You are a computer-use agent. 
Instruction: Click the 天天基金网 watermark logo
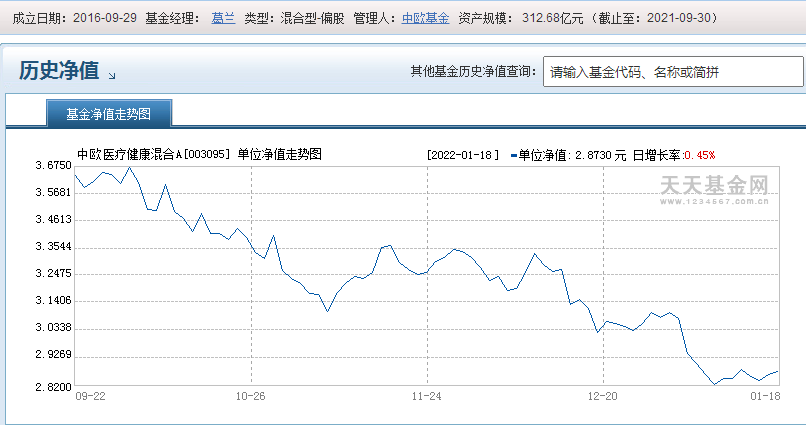click(x=716, y=187)
